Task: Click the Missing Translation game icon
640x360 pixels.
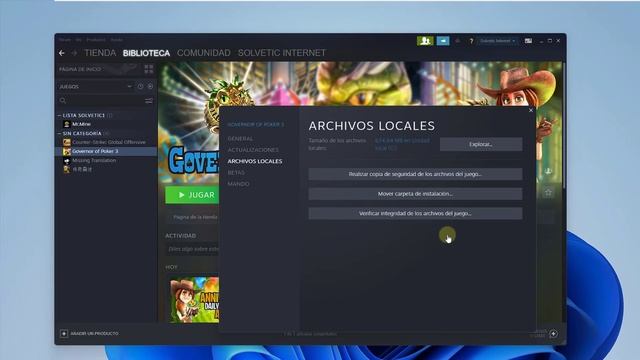Action: click(x=67, y=160)
